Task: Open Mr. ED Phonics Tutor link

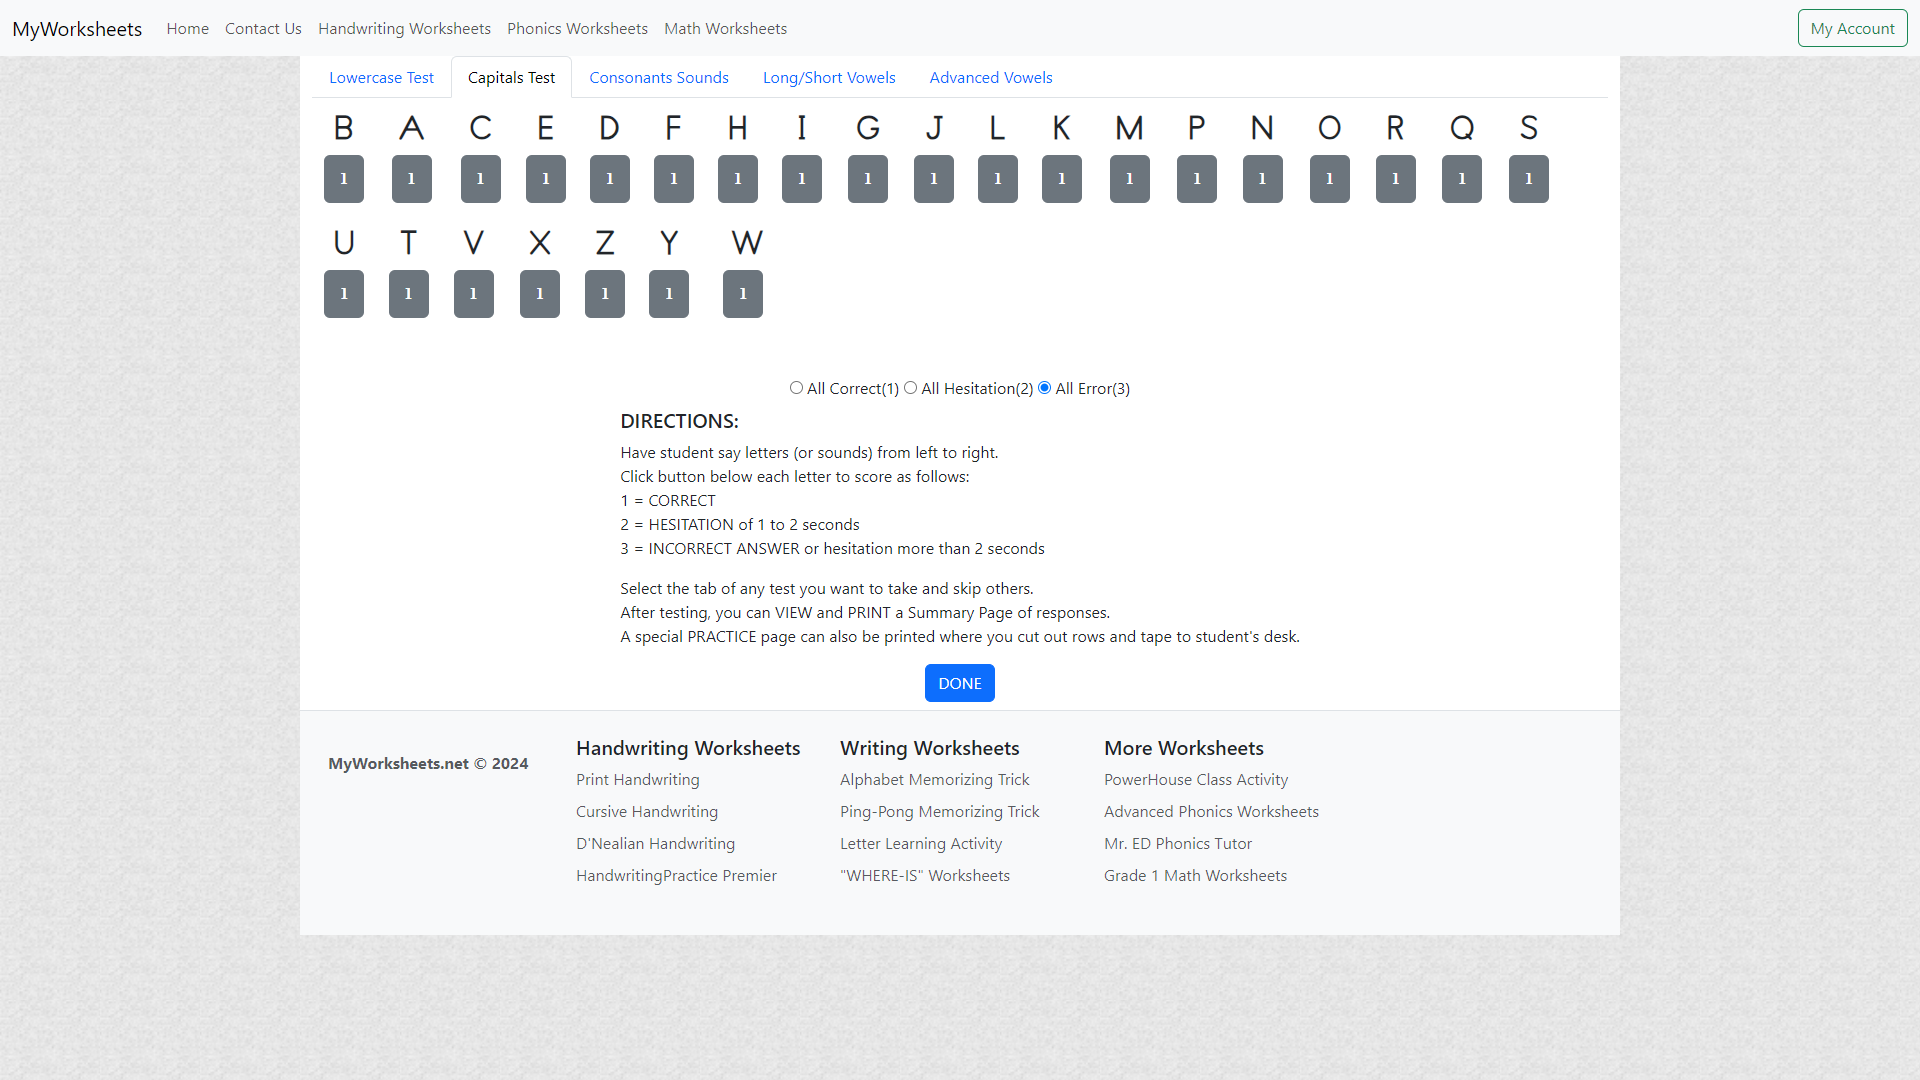Action: (1178, 844)
